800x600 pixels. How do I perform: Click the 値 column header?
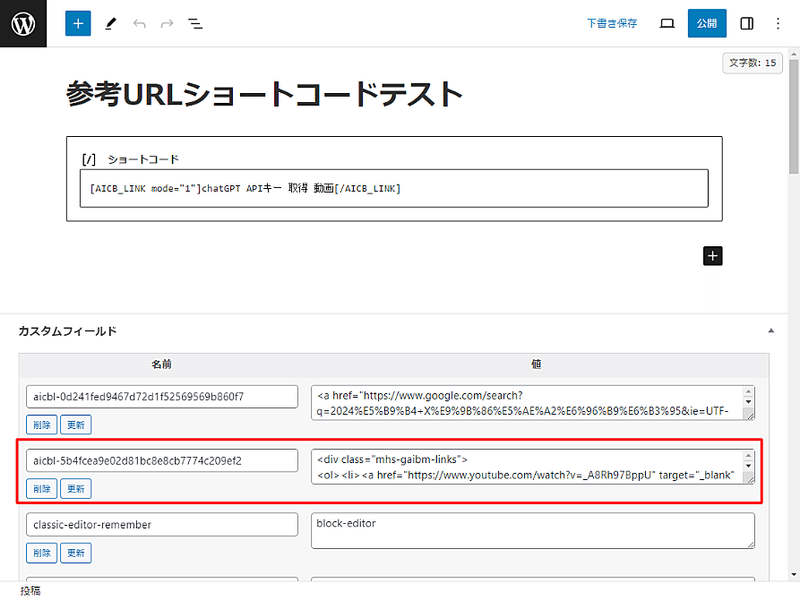(536, 364)
